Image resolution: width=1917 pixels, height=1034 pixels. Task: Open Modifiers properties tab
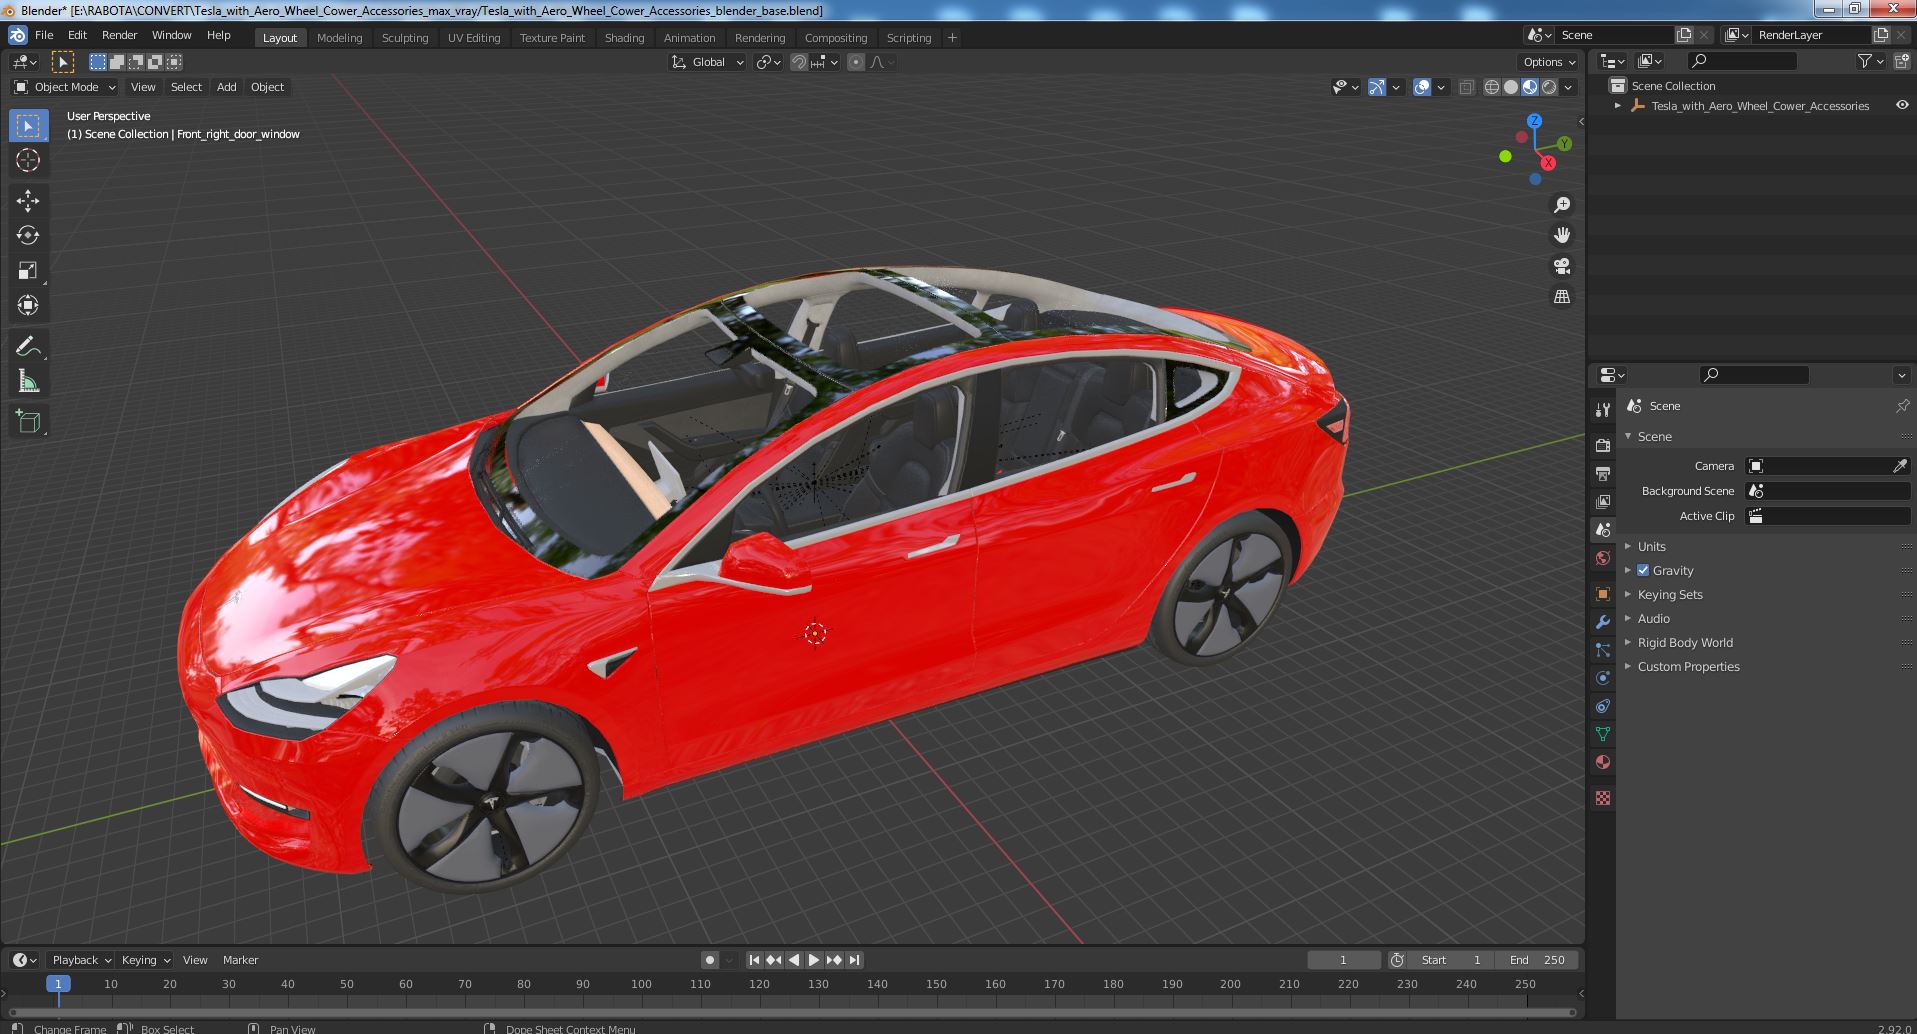1603,622
